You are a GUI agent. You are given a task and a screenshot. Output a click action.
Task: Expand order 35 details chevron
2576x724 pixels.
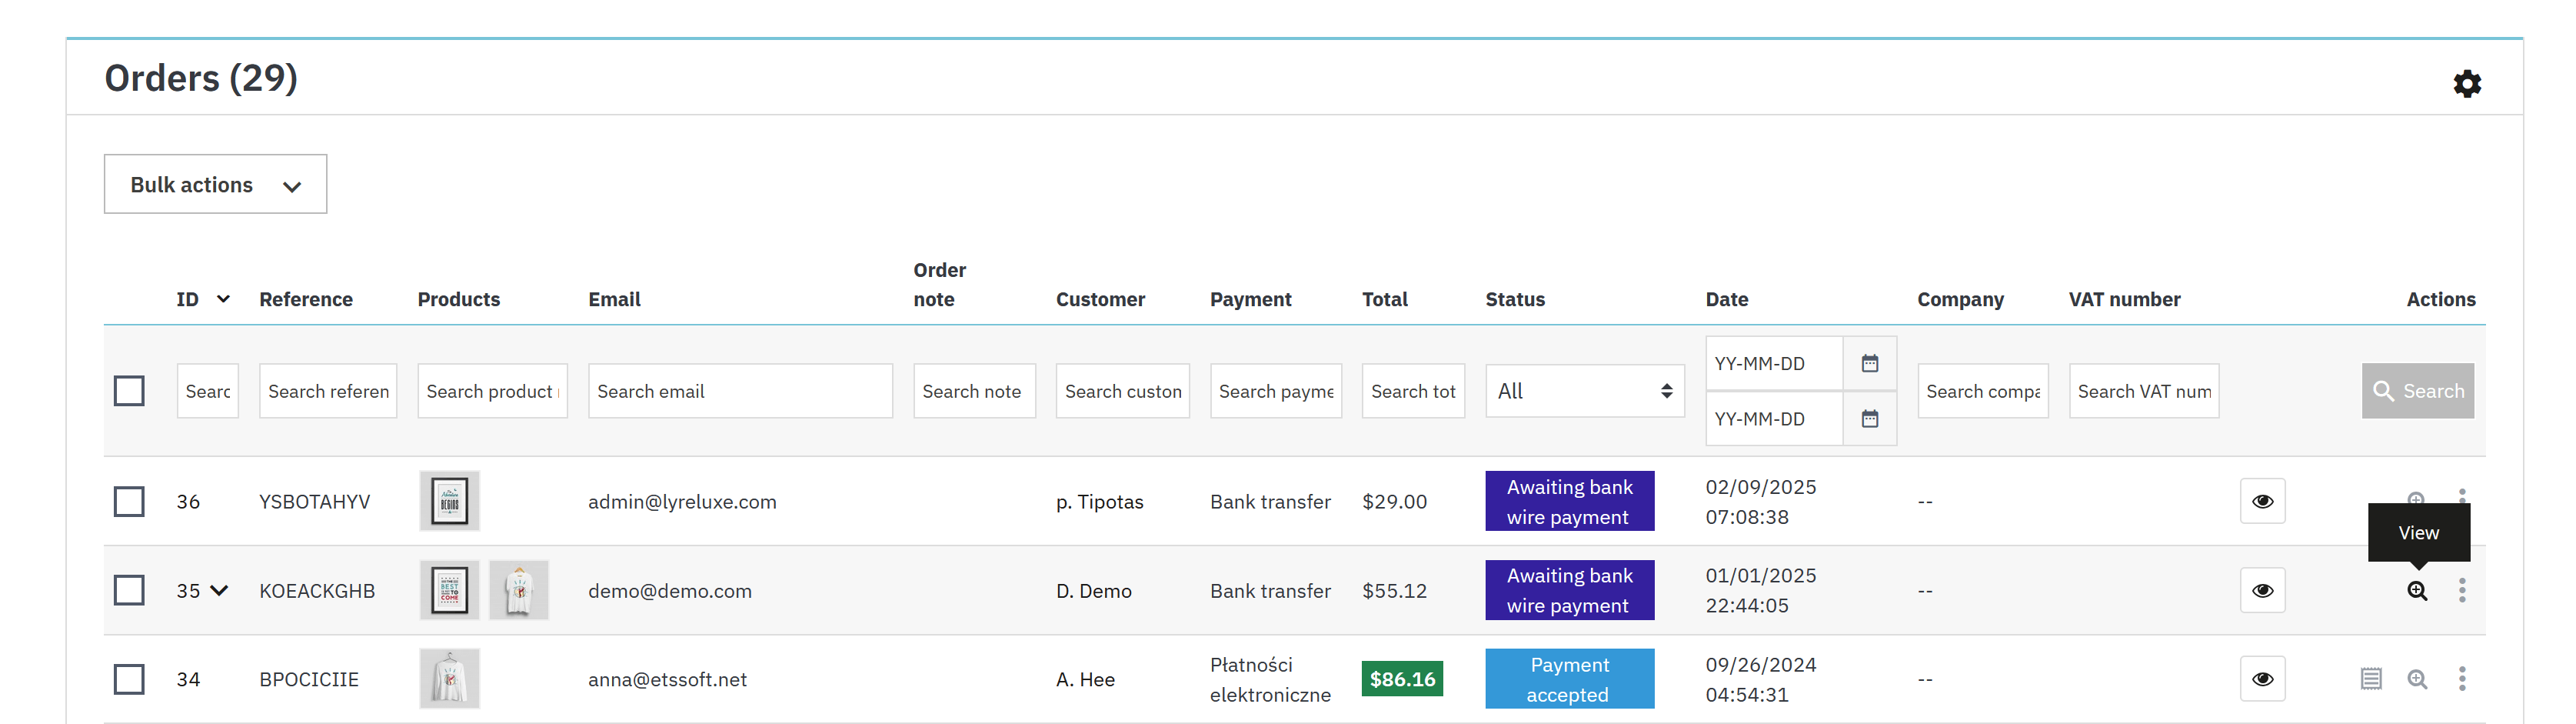[x=219, y=590]
